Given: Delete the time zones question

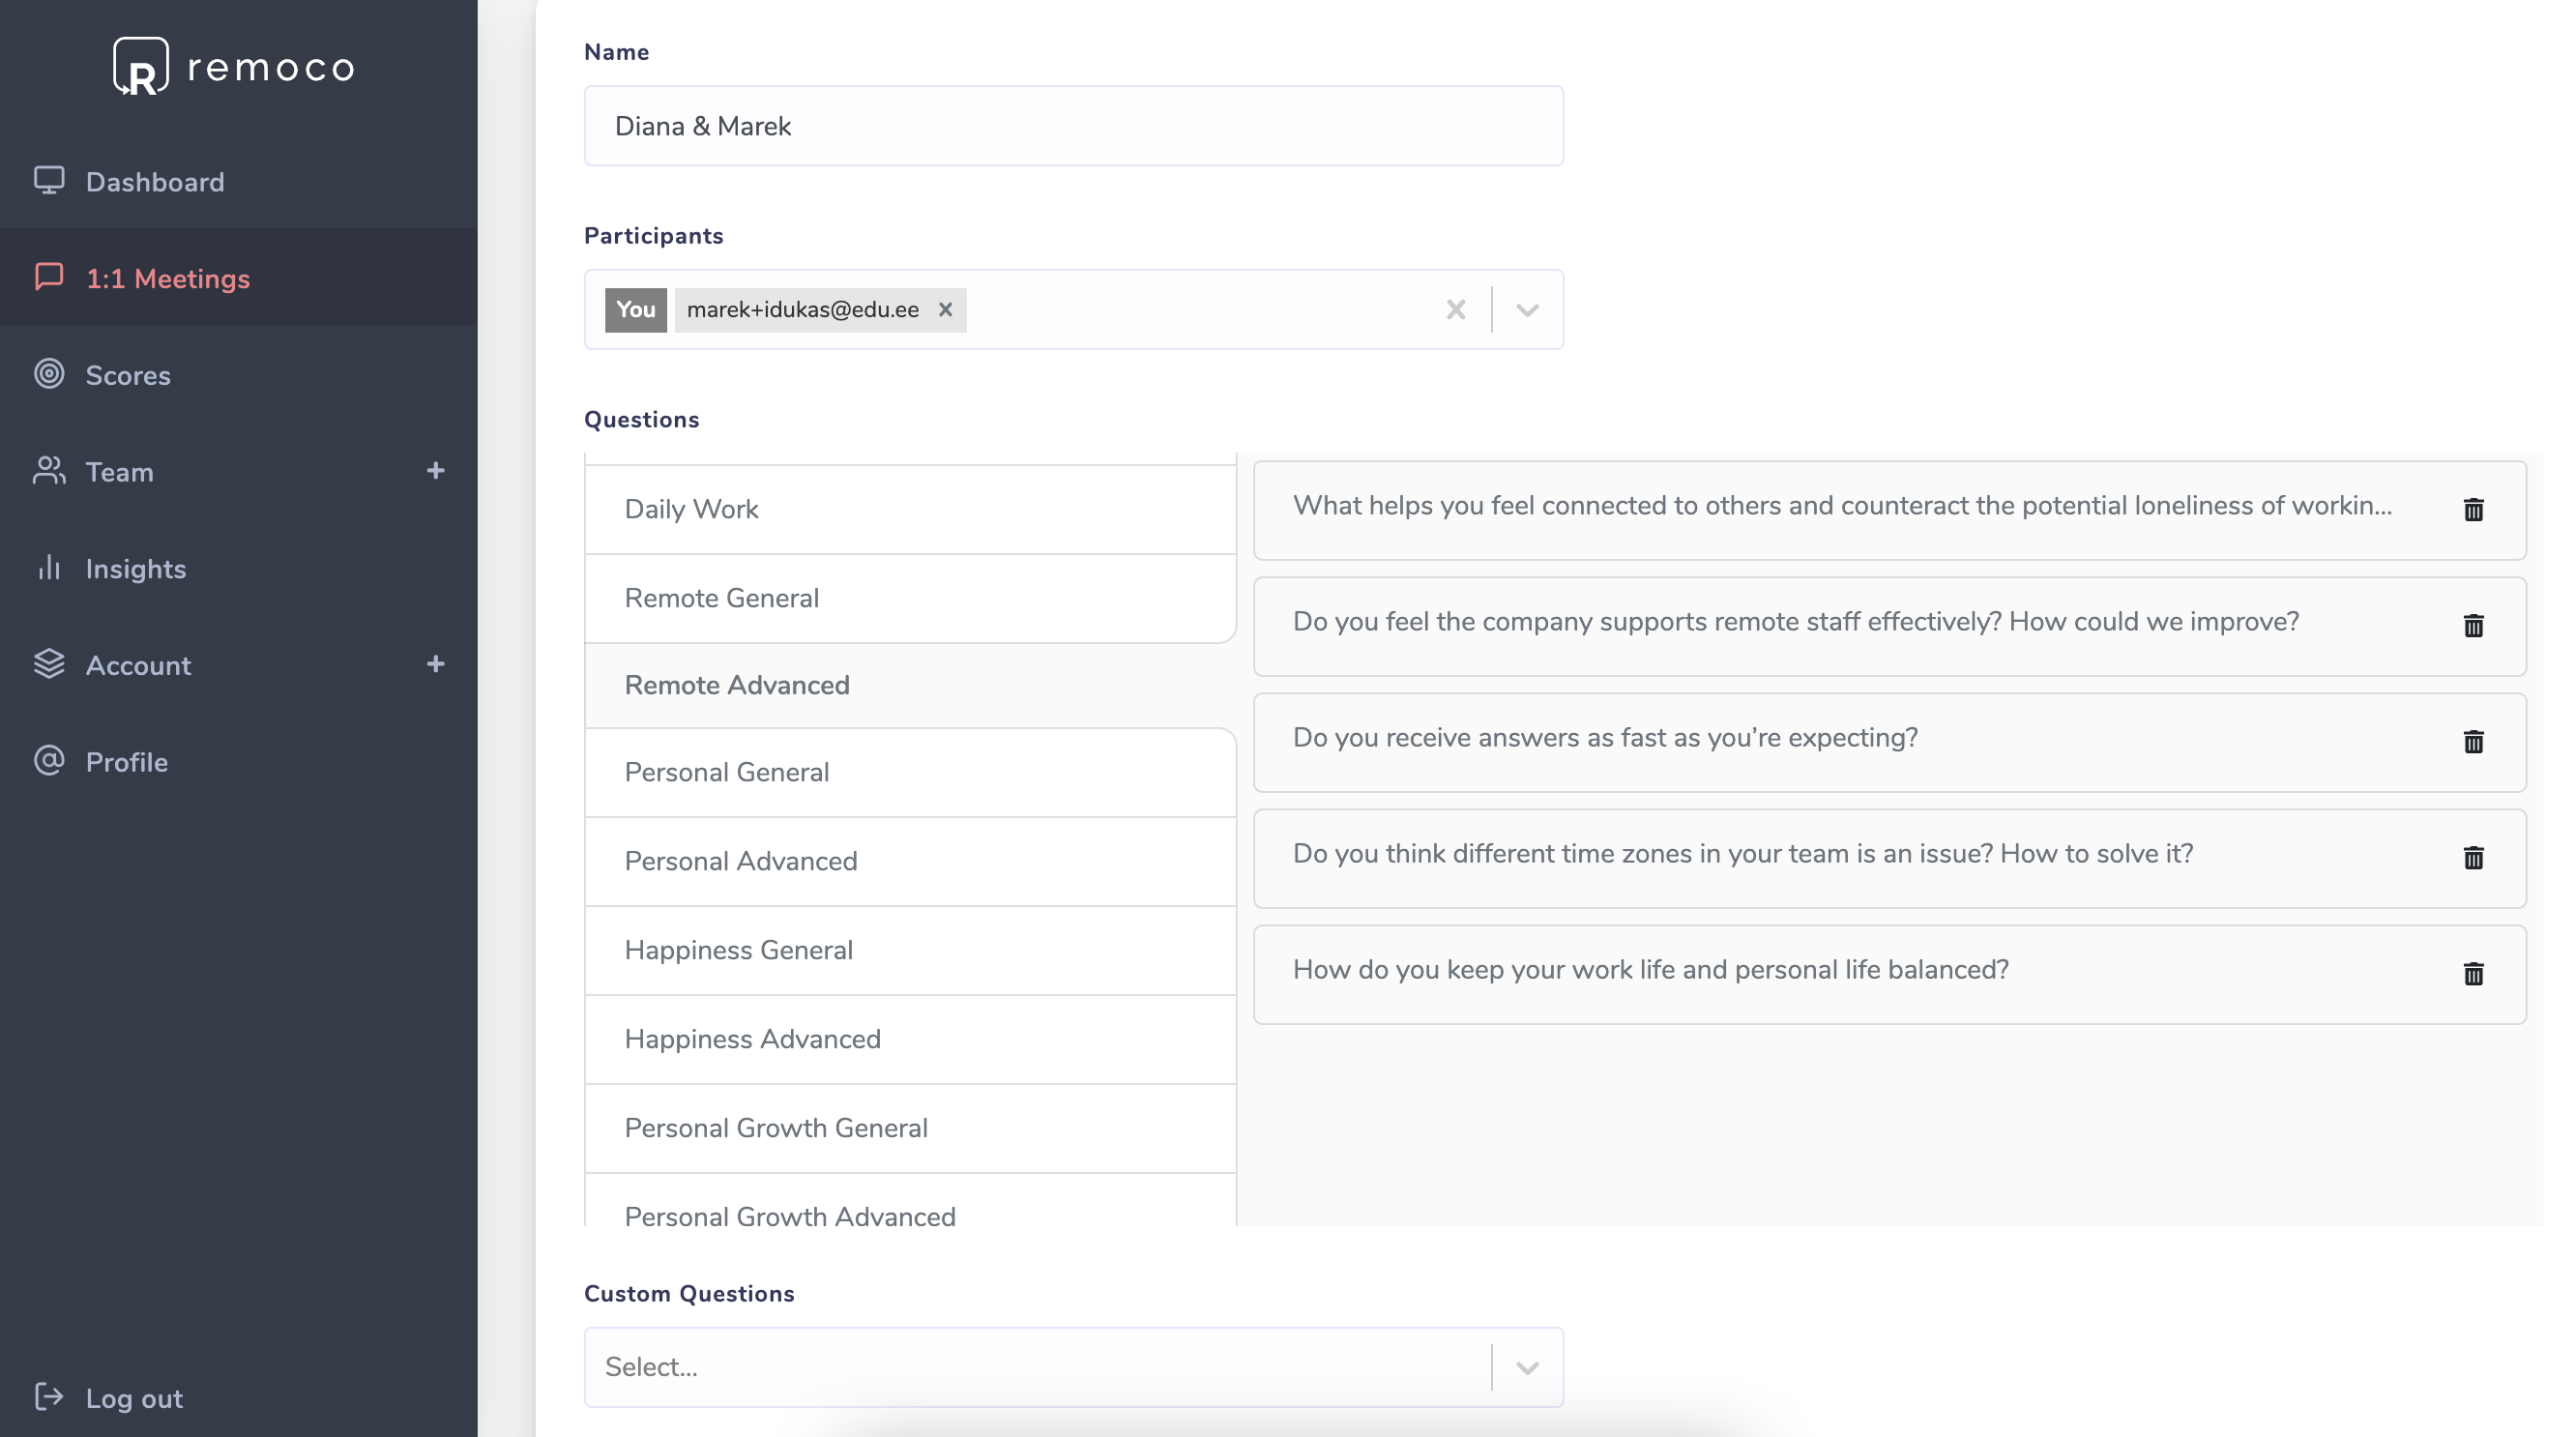Looking at the screenshot, I should [x=2473, y=858].
